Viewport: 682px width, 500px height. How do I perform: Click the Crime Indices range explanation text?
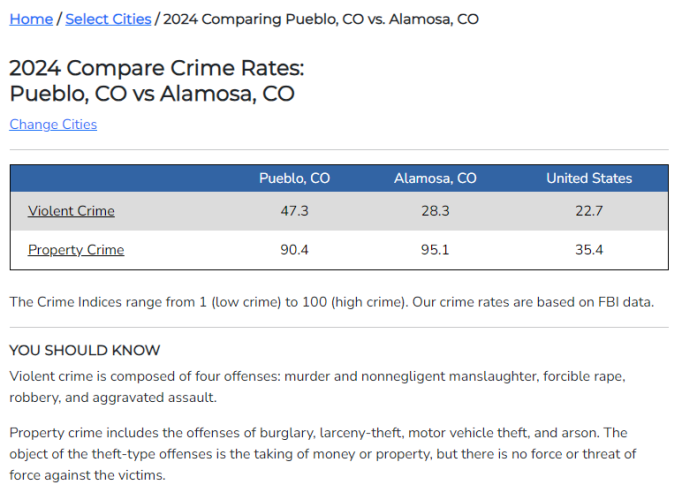pyautogui.click(x=332, y=302)
